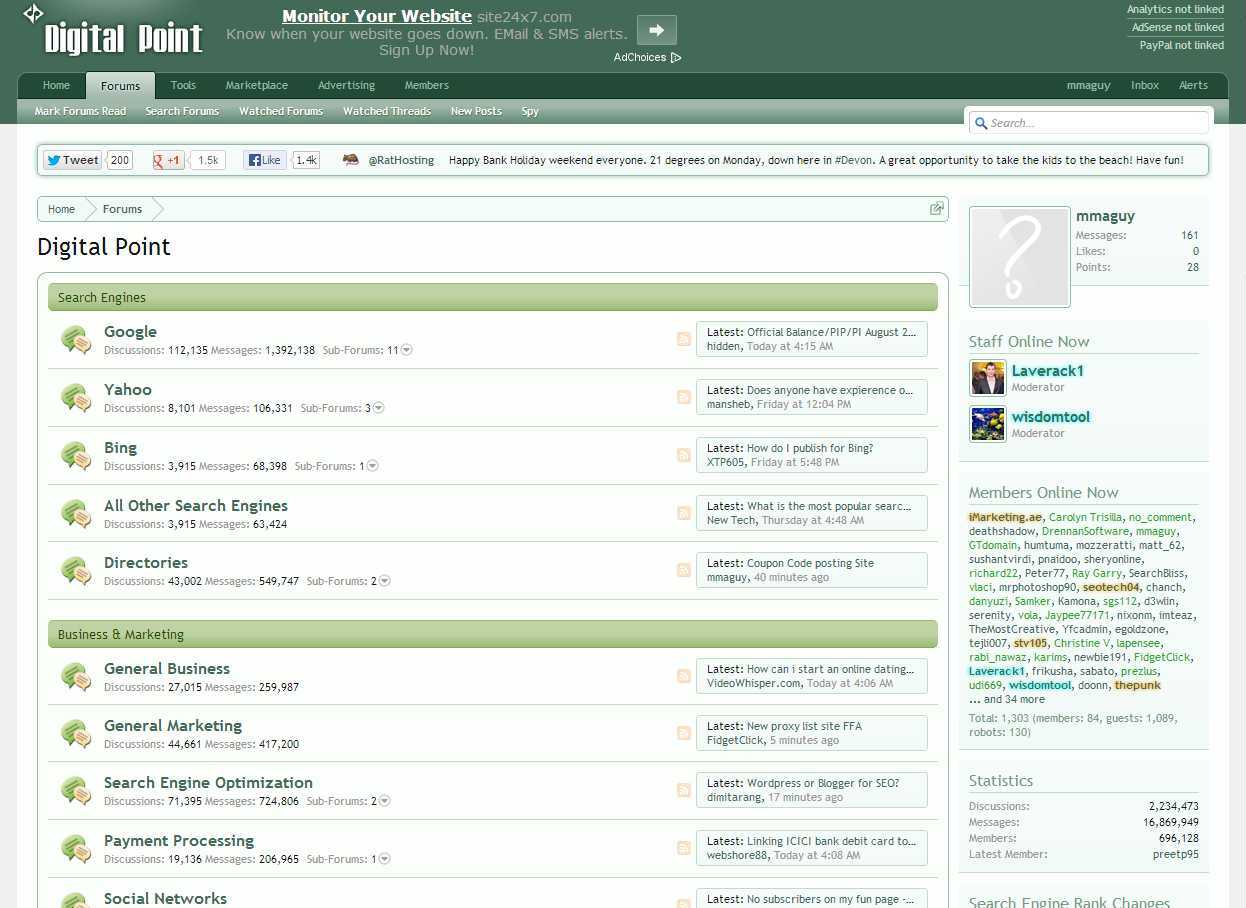Click the Google forum RSS feed icon

(x=684, y=339)
